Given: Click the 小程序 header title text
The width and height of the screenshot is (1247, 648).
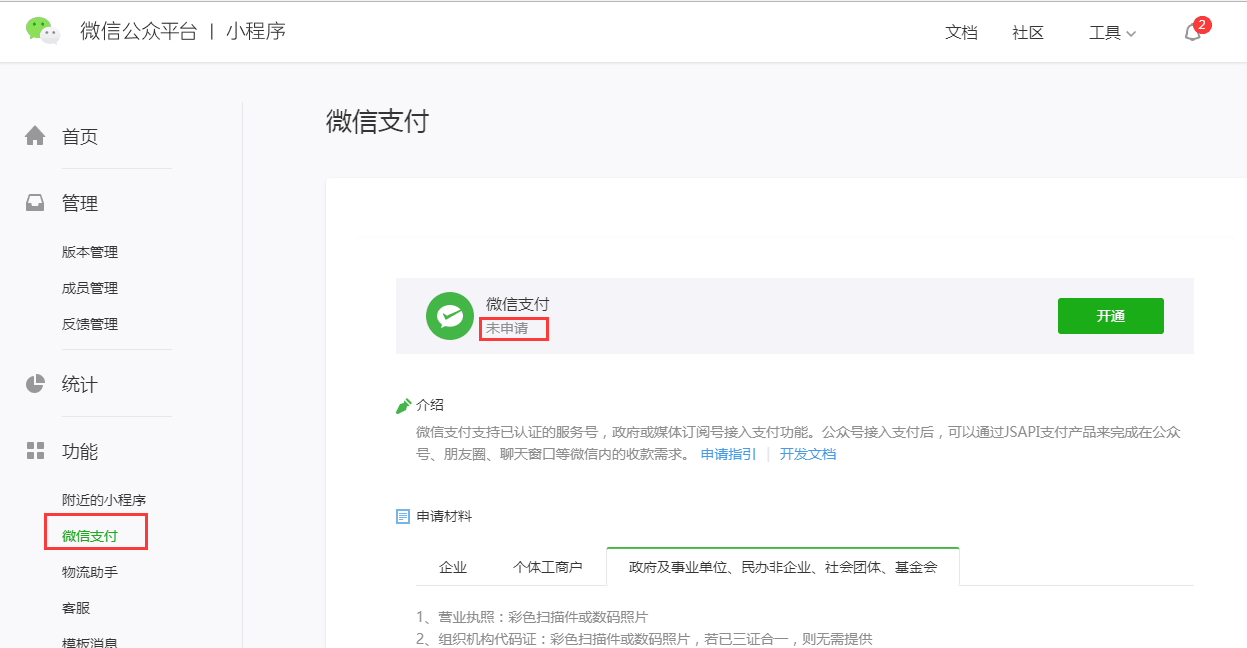Looking at the screenshot, I should pos(256,31).
